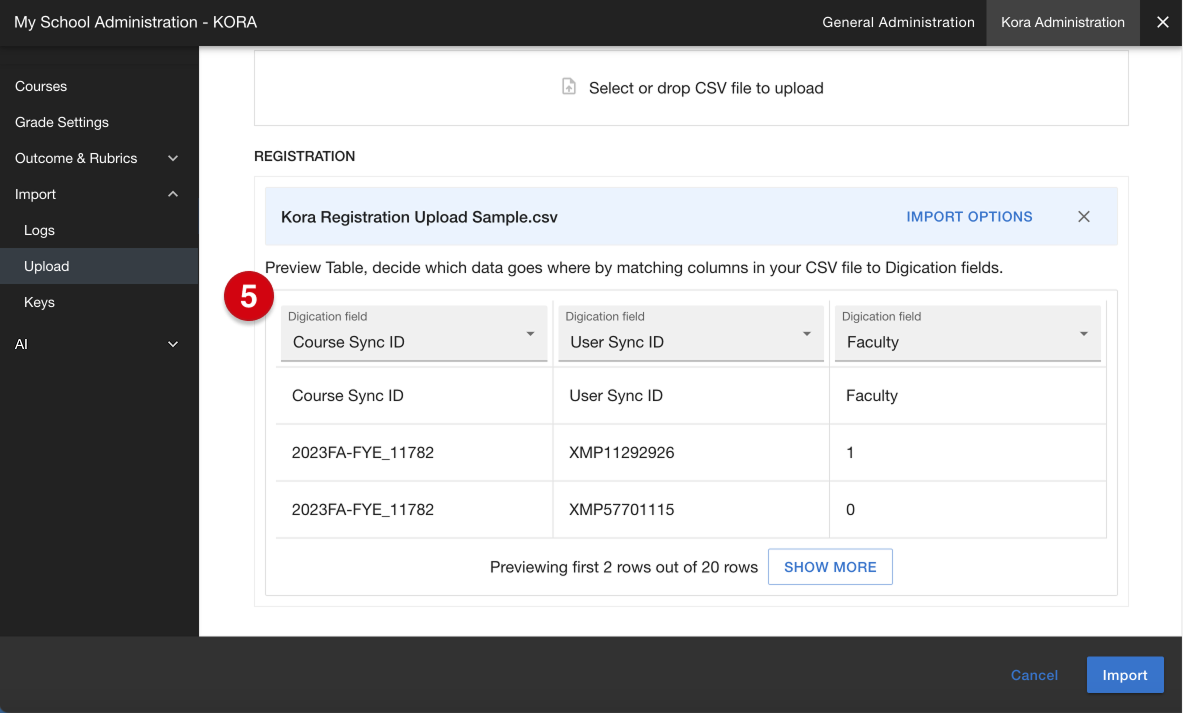Click SHOW MORE rows button
The width and height of the screenshot is (1200, 713).
click(x=830, y=567)
